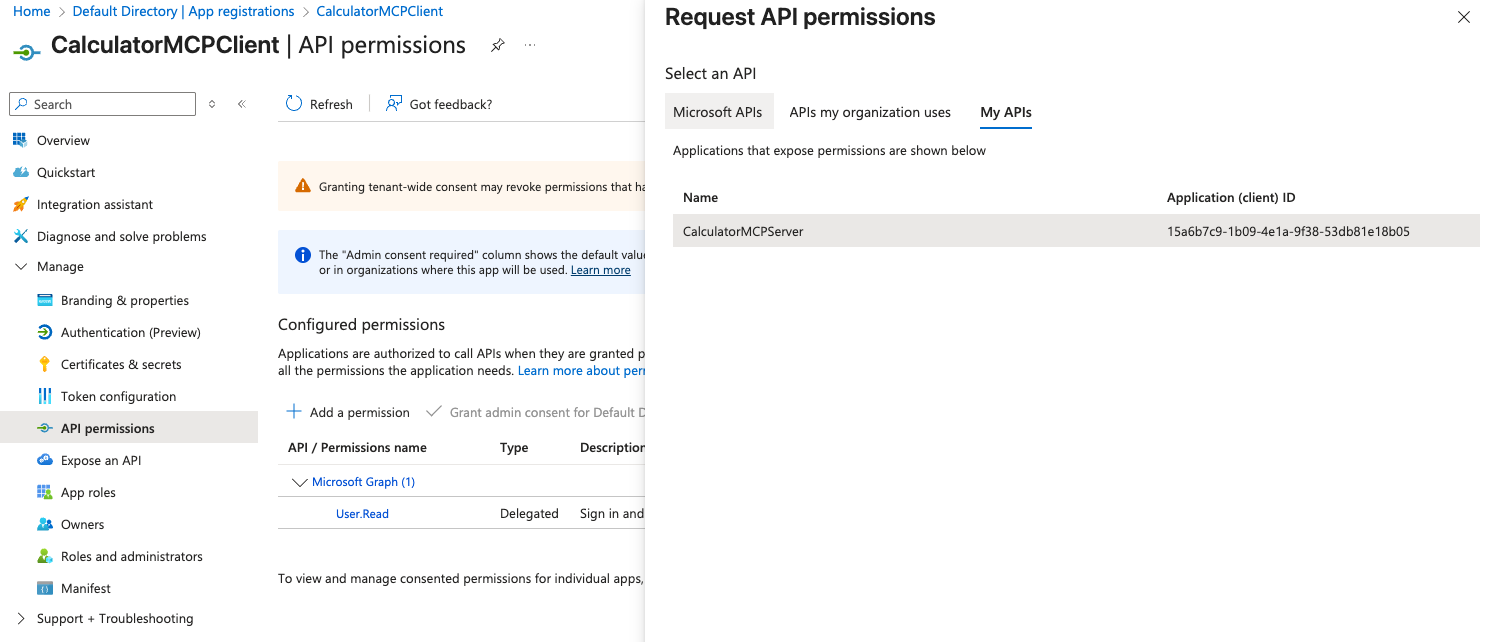The image size is (1493, 642).
Task: Click the Token configuration icon
Action: [x=44, y=396]
